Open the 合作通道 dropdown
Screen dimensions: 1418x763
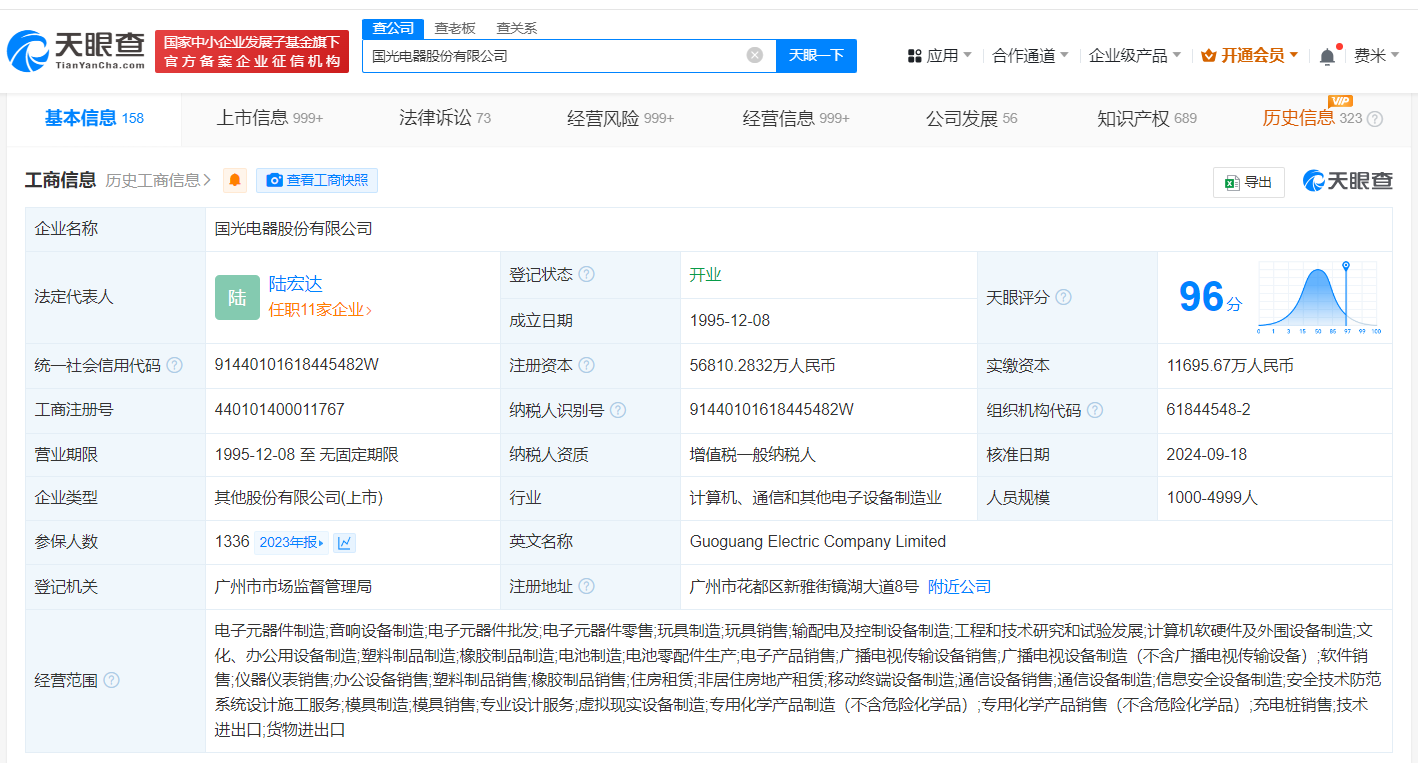(x=1022, y=55)
